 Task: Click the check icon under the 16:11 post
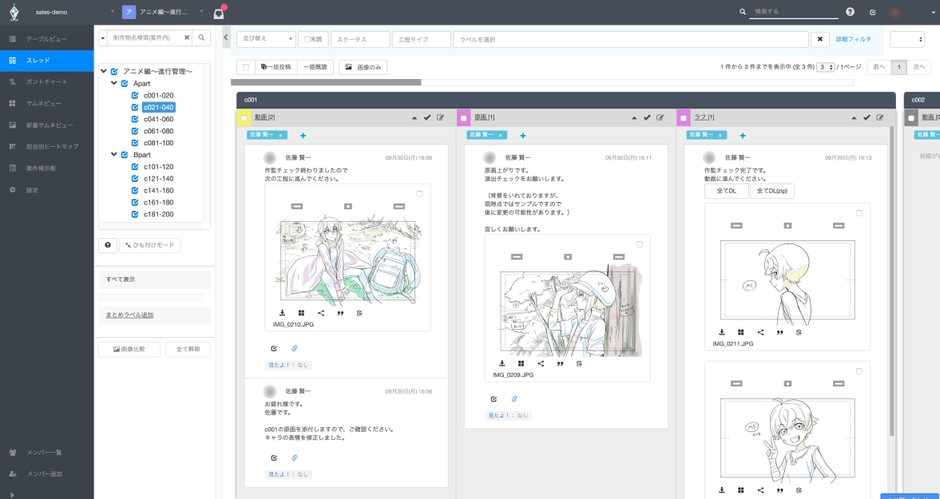coord(493,399)
